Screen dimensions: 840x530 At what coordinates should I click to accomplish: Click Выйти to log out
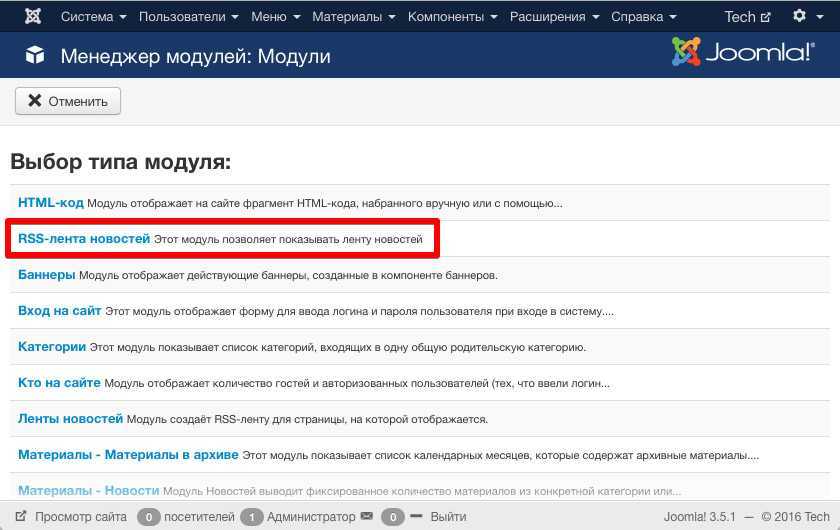click(448, 517)
